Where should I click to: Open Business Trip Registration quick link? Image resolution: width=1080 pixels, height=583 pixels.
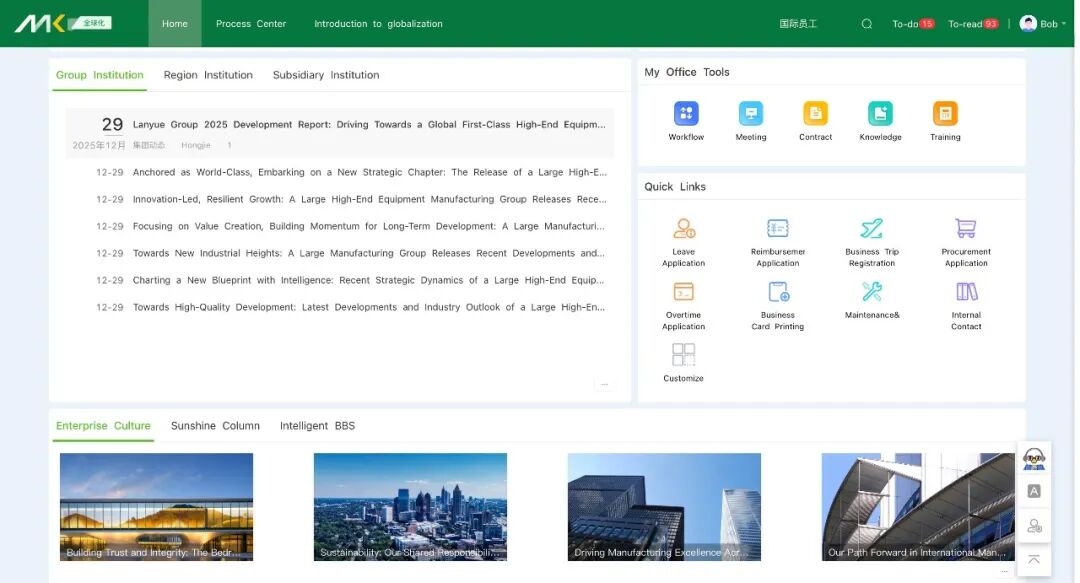tap(871, 229)
